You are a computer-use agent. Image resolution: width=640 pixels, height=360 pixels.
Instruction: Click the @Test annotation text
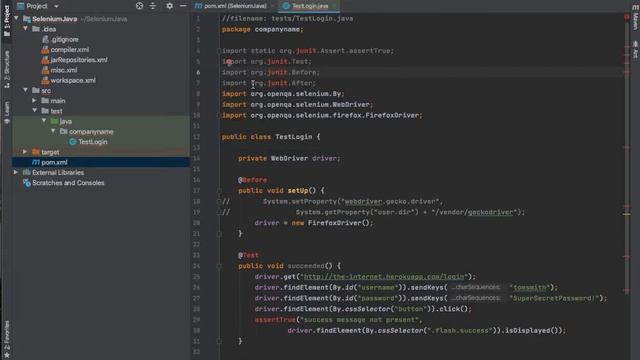tap(249, 255)
